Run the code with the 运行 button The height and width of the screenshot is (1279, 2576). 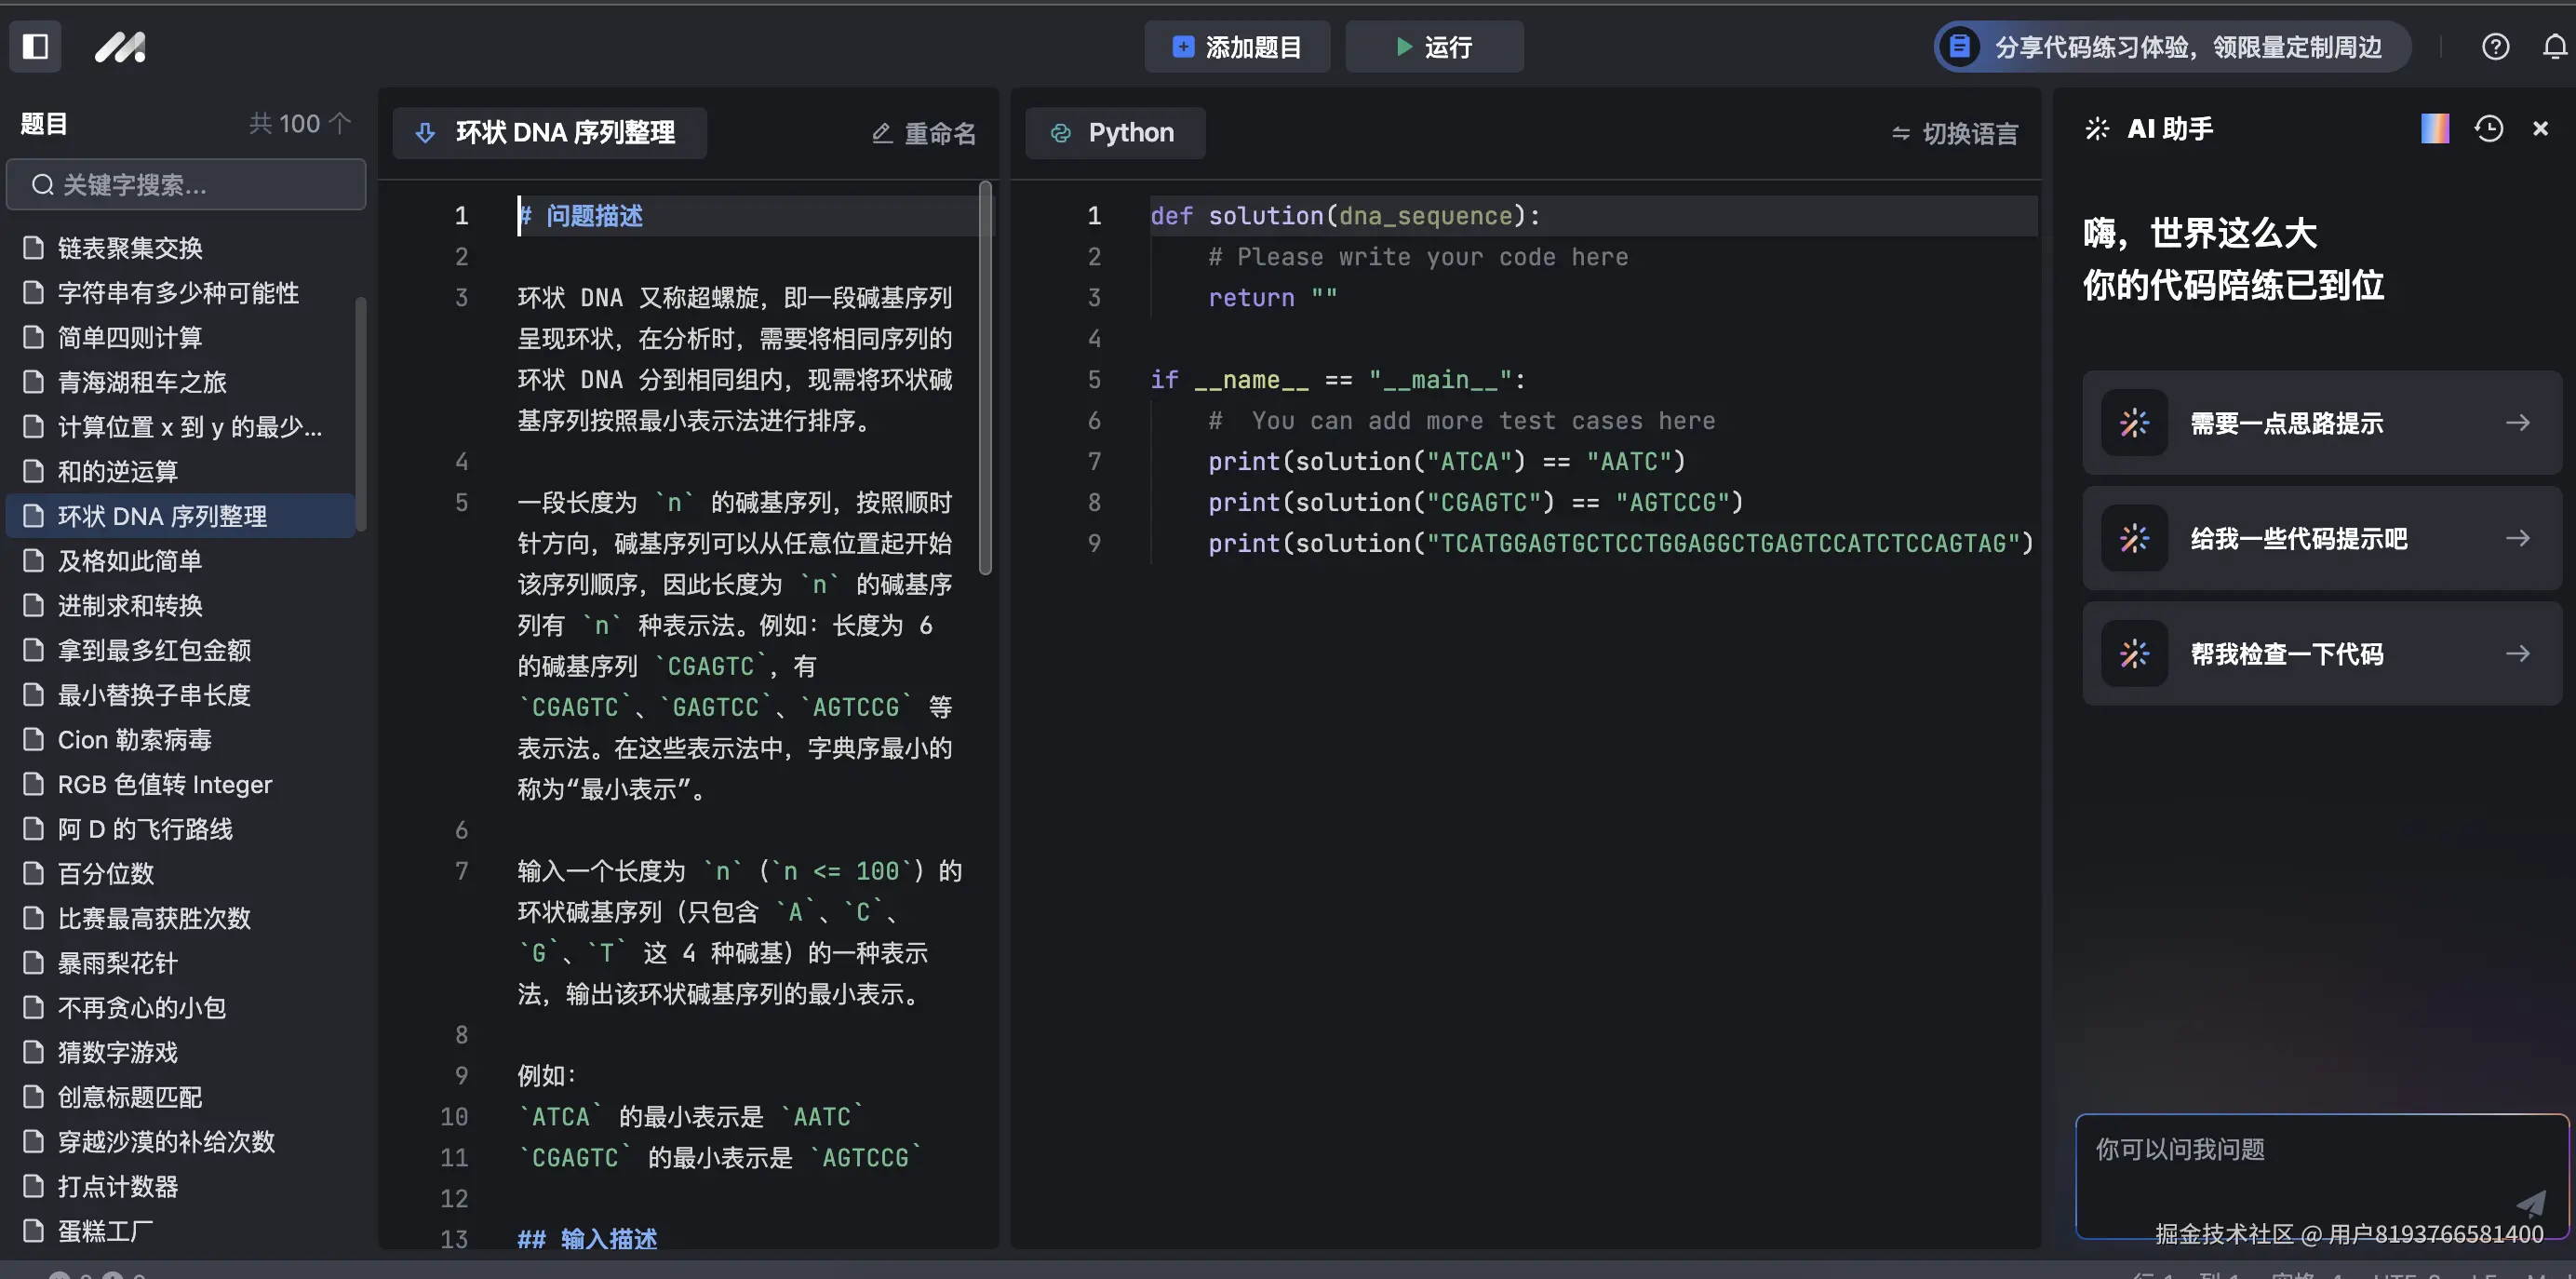pyautogui.click(x=1433, y=46)
